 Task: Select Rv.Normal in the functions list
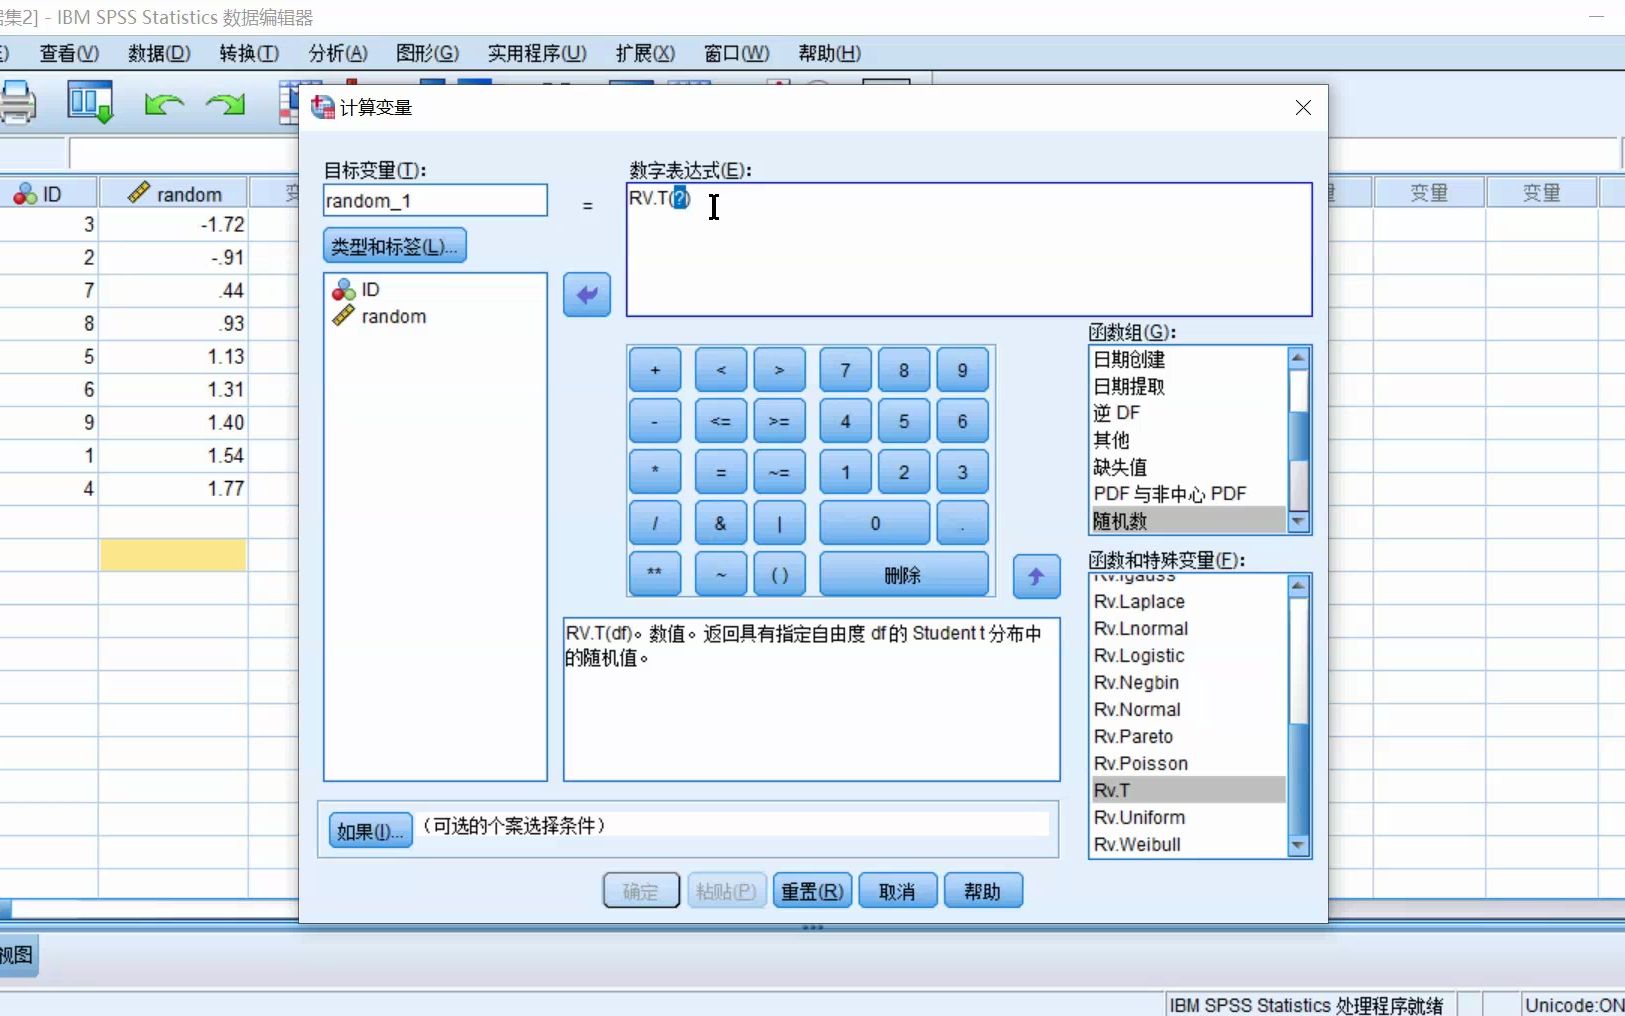(1139, 709)
